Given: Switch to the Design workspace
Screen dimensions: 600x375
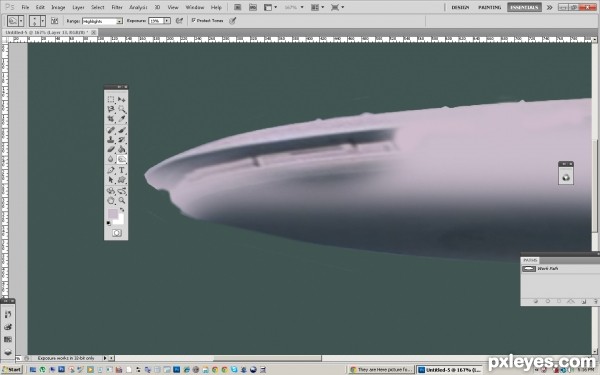Looking at the screenshot, I should (460, 7).
